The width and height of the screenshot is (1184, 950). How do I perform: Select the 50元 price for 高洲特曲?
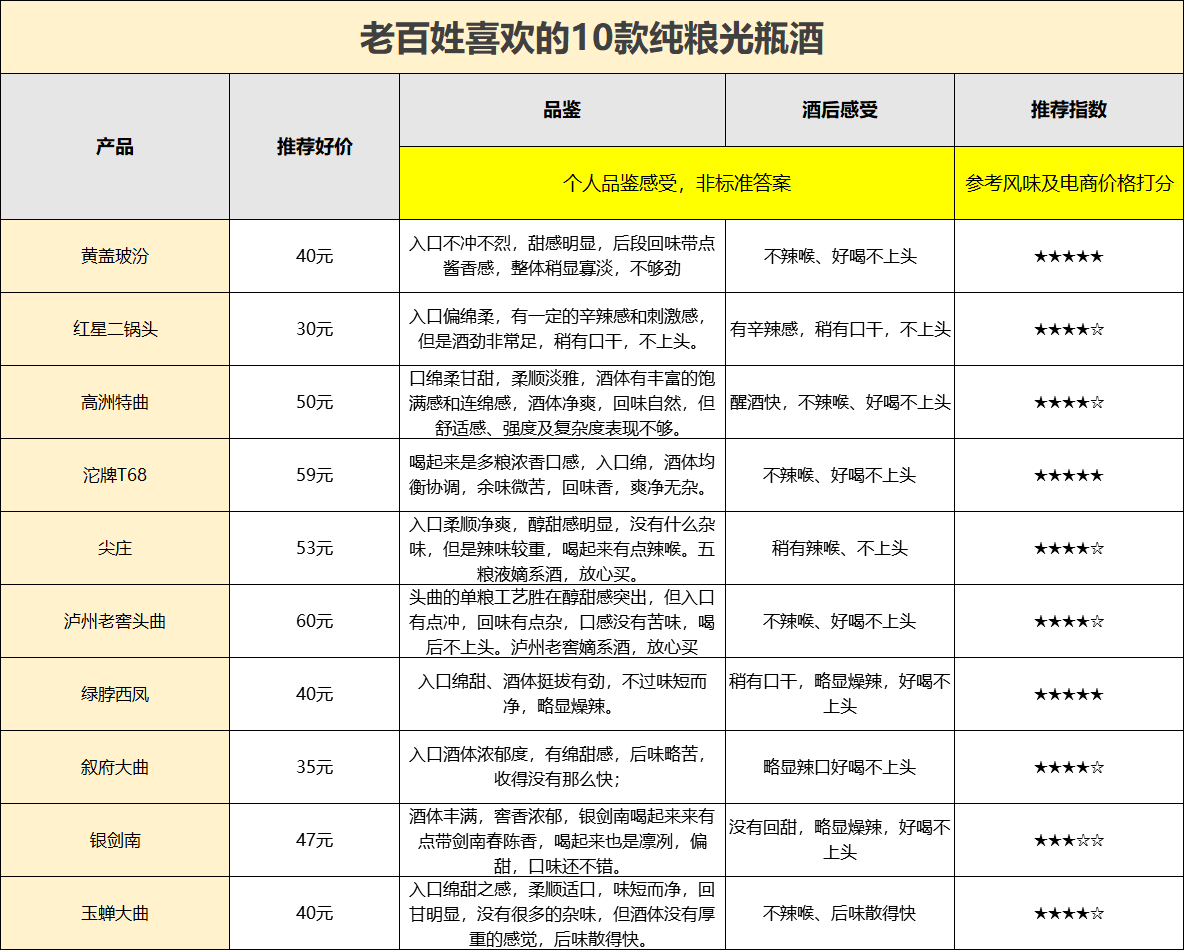click(x=314, y=402)
